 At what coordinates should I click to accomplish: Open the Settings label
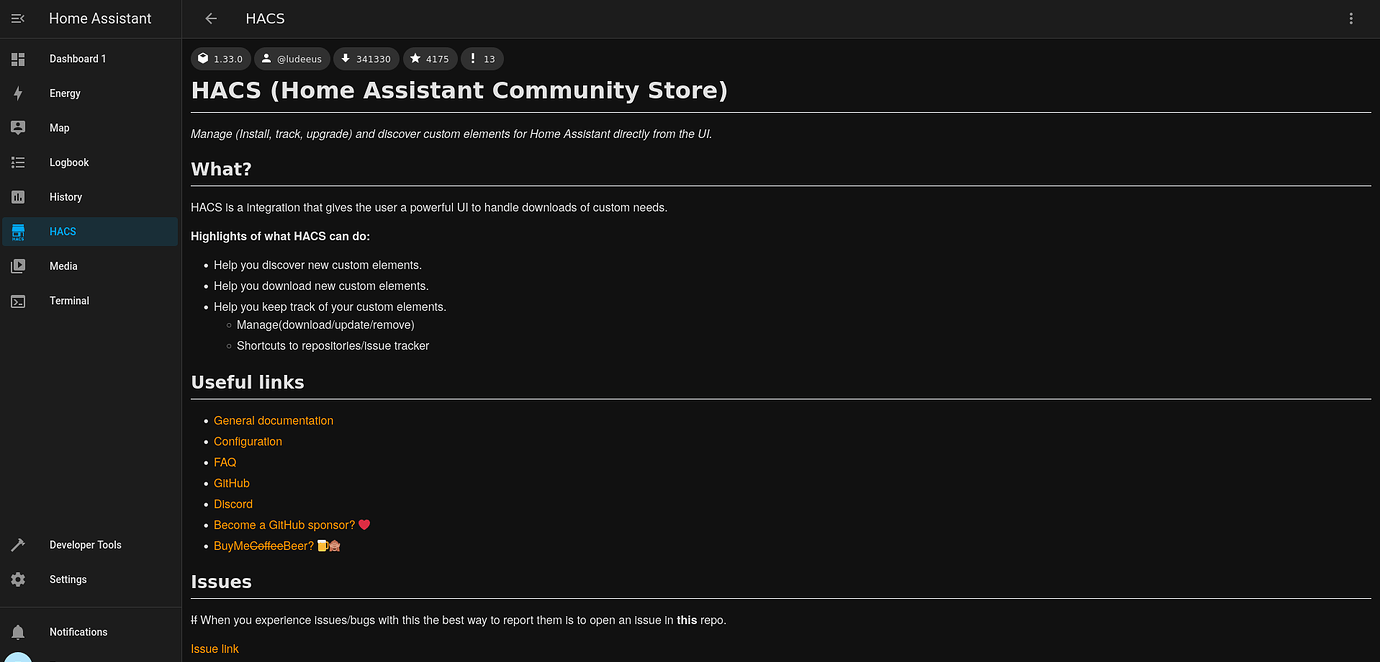[68, 580]
